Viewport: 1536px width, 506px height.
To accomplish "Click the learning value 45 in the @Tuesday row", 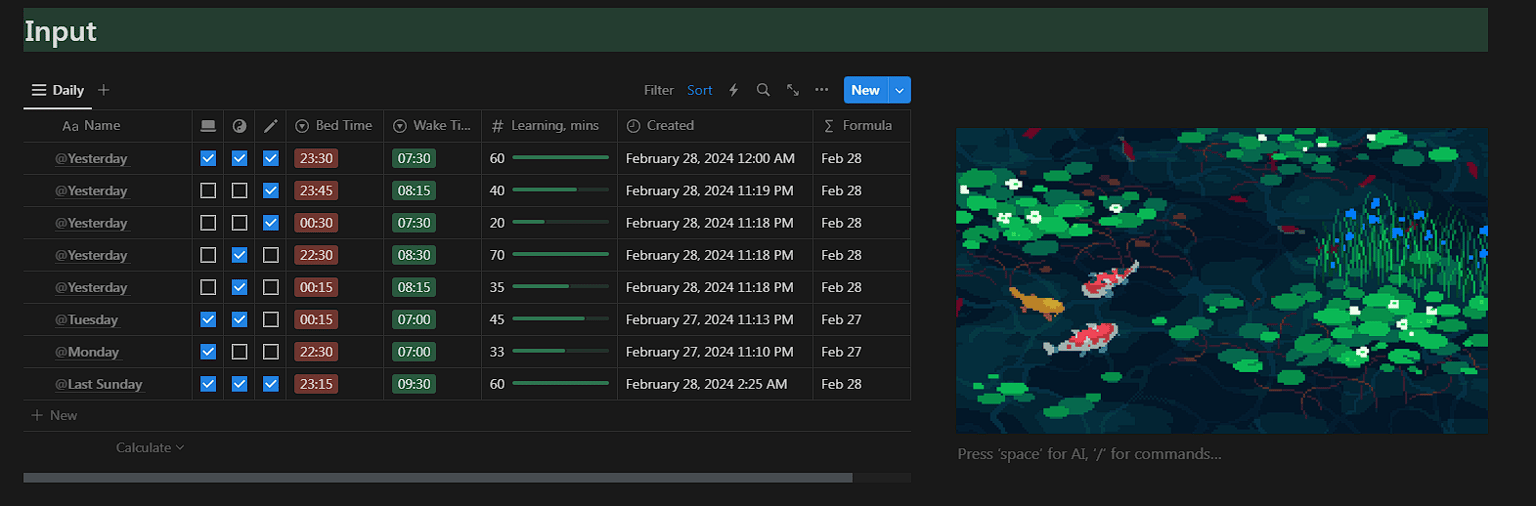I will pos(497,319).
